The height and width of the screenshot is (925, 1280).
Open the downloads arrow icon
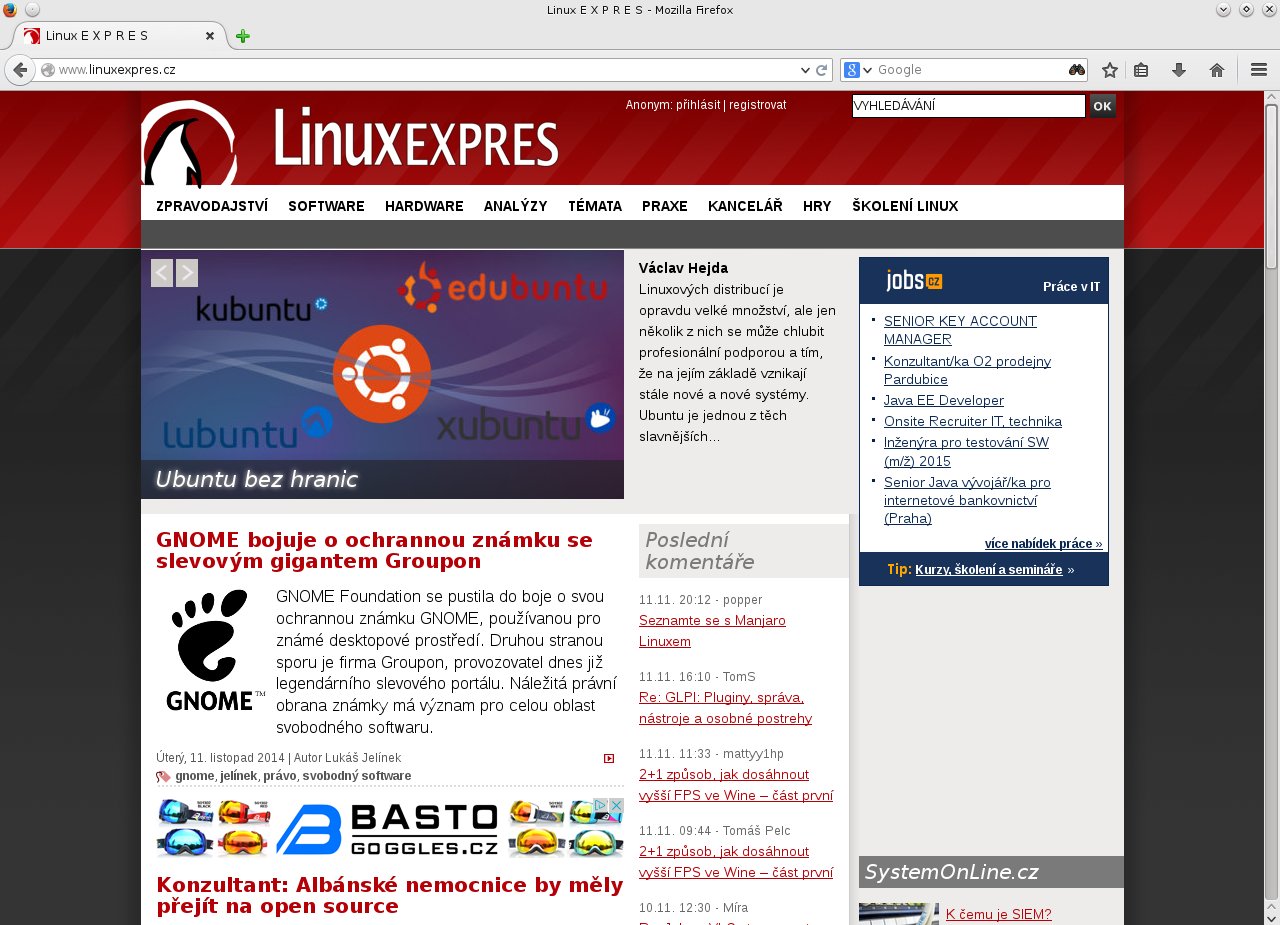tap(1179, 70)
